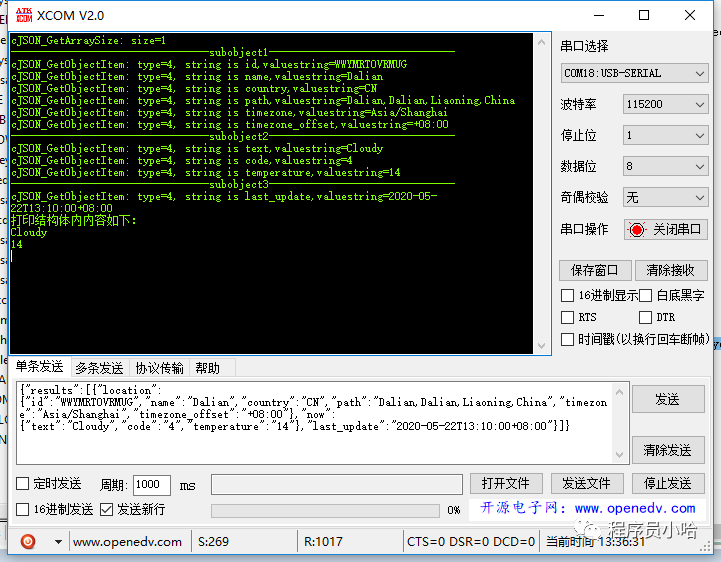Open the small arrow menu in status bar

point(58,541)
